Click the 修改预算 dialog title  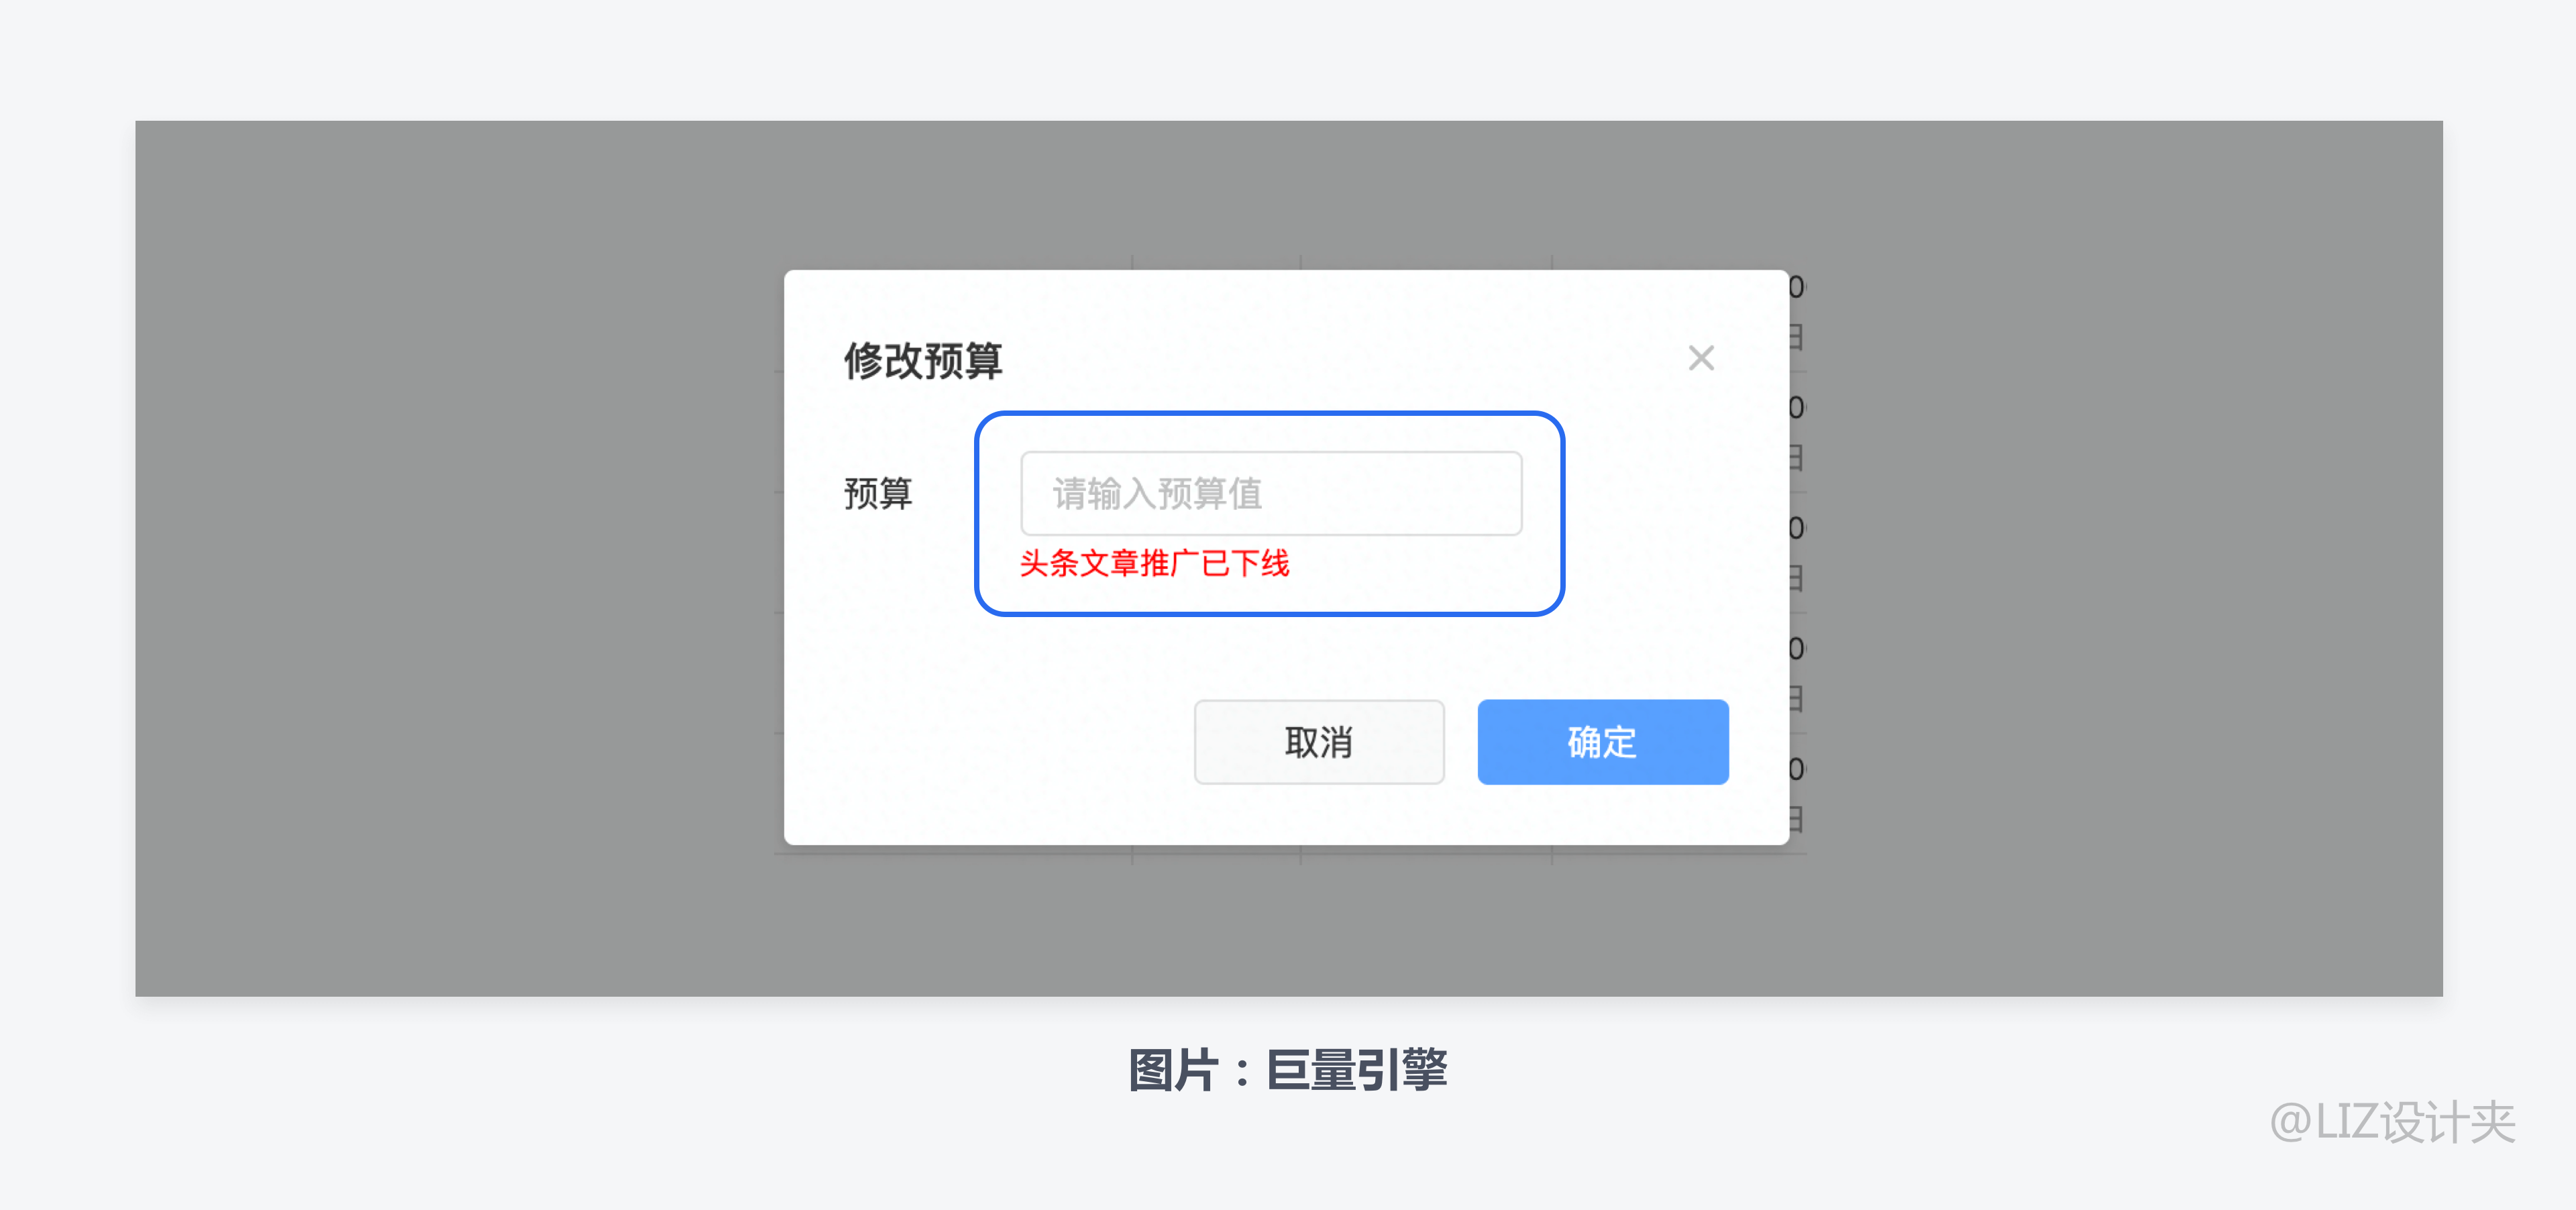[x=923, y=361]
